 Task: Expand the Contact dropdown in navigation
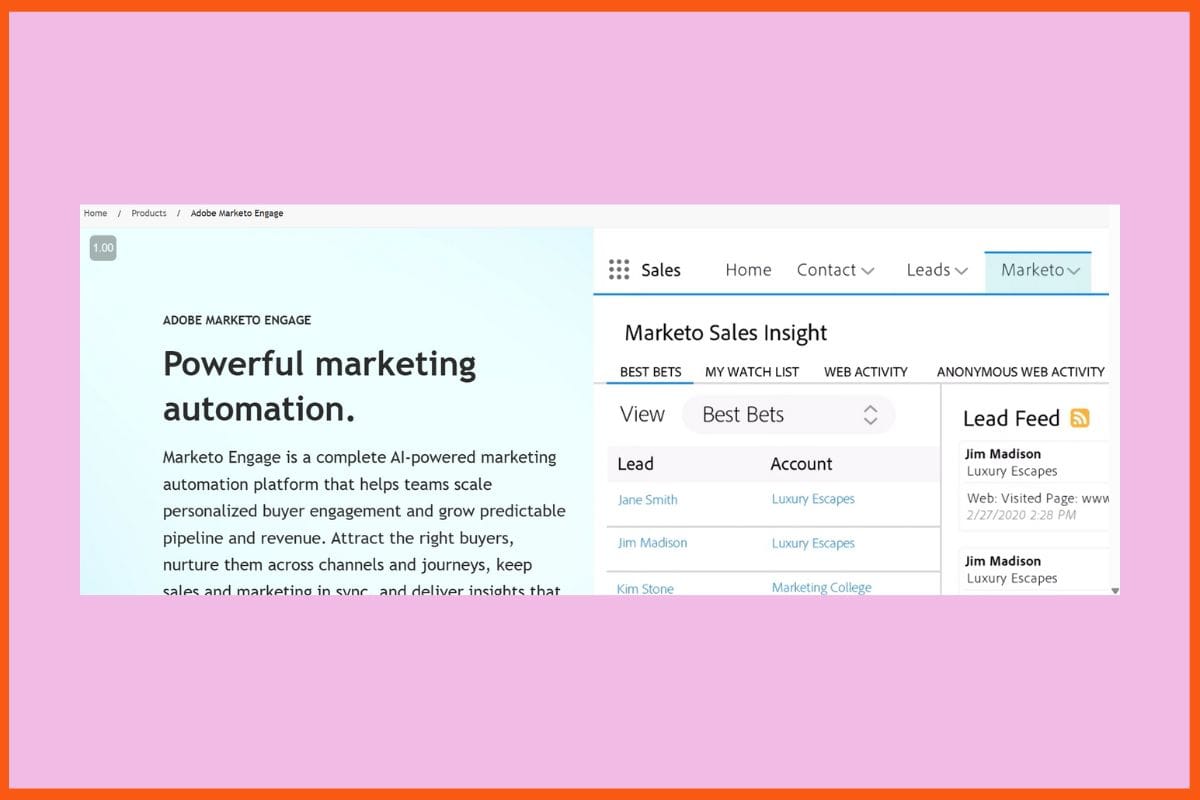coord(836,269)
